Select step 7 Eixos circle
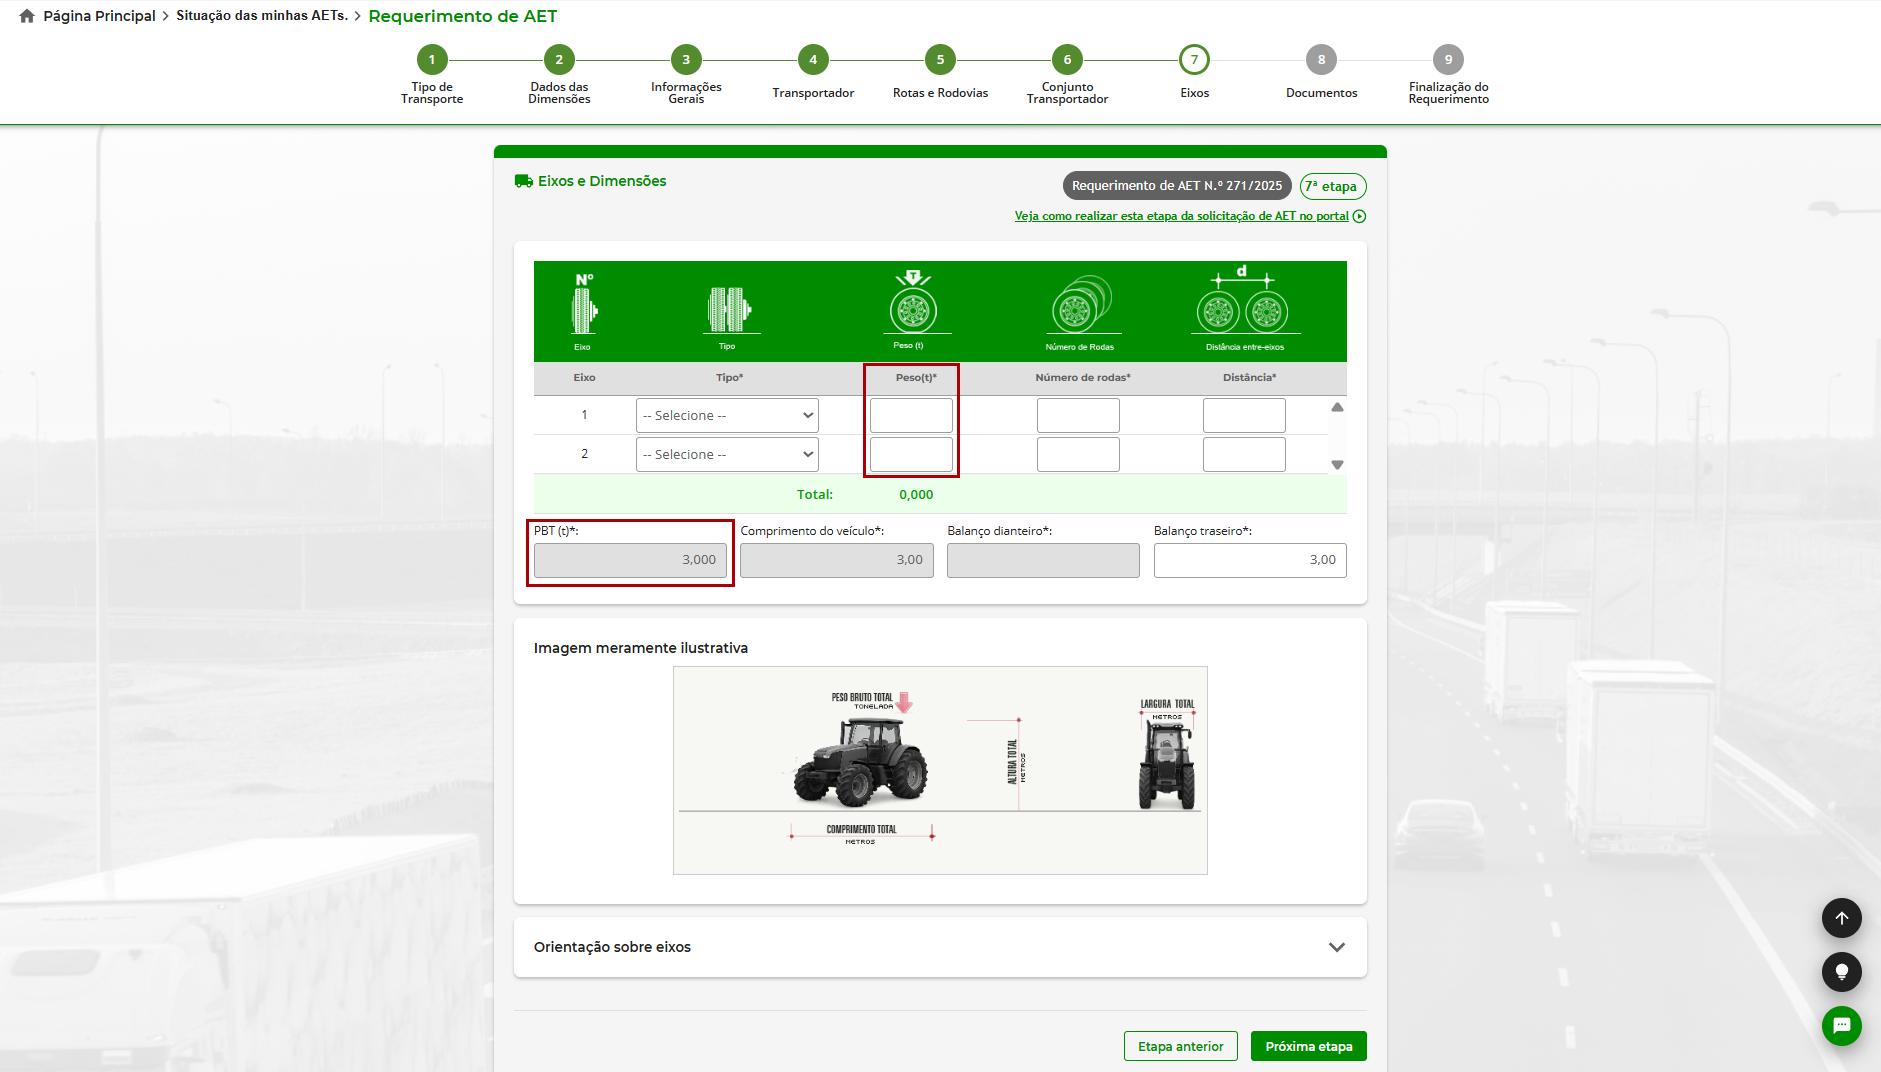This screenshot has height=1072, width=1881. pos(1194,60)
